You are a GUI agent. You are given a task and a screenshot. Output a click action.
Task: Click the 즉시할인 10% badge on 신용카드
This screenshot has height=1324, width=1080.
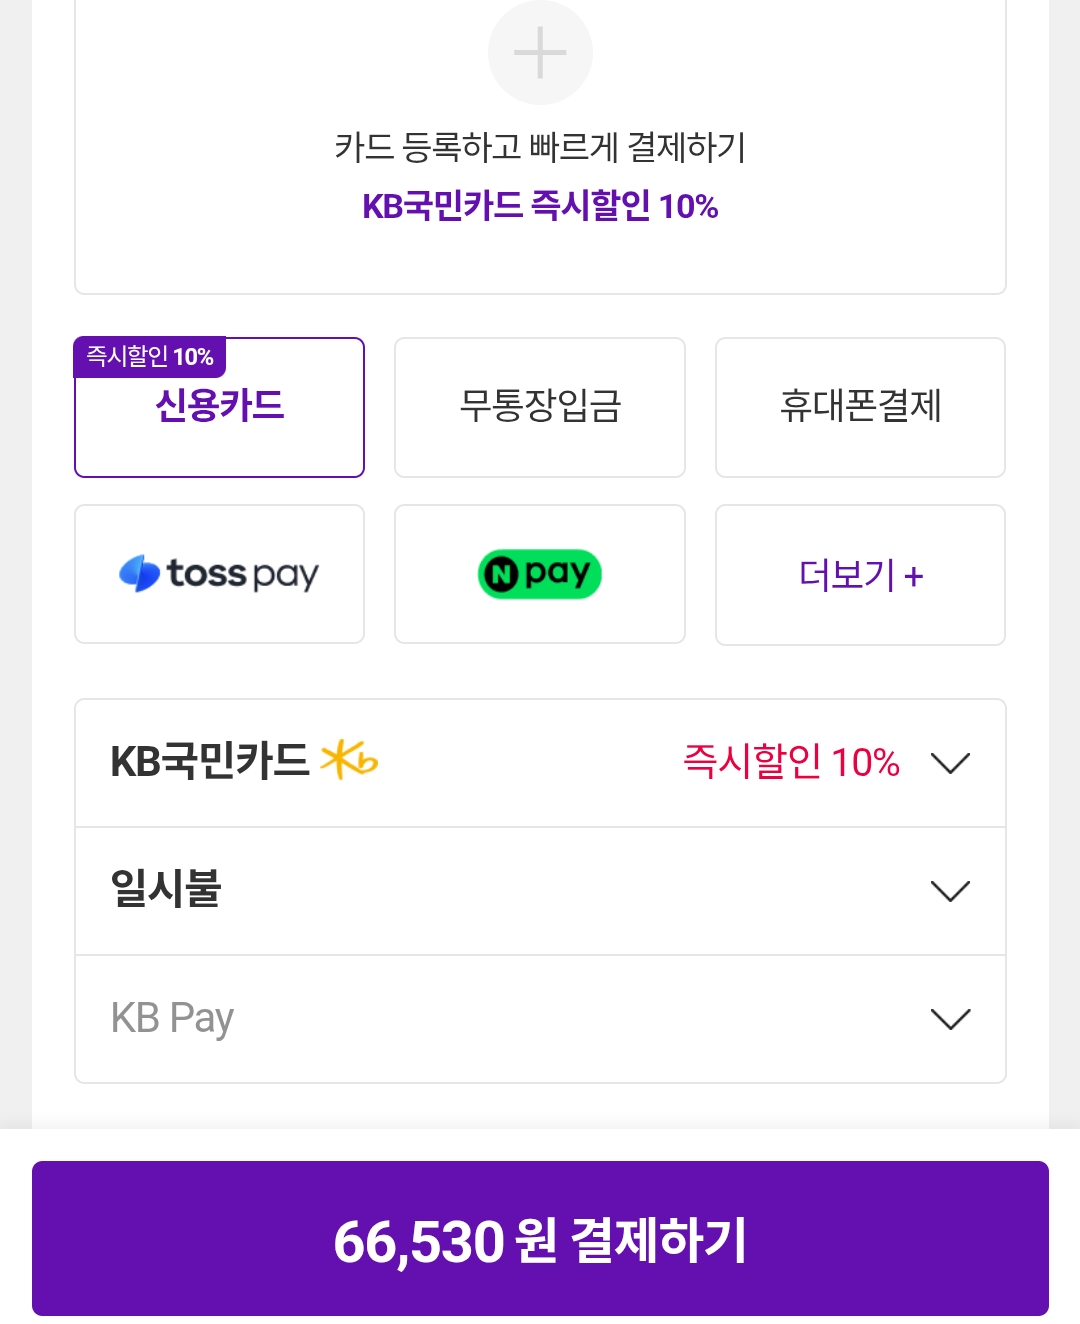pos(150,357)
